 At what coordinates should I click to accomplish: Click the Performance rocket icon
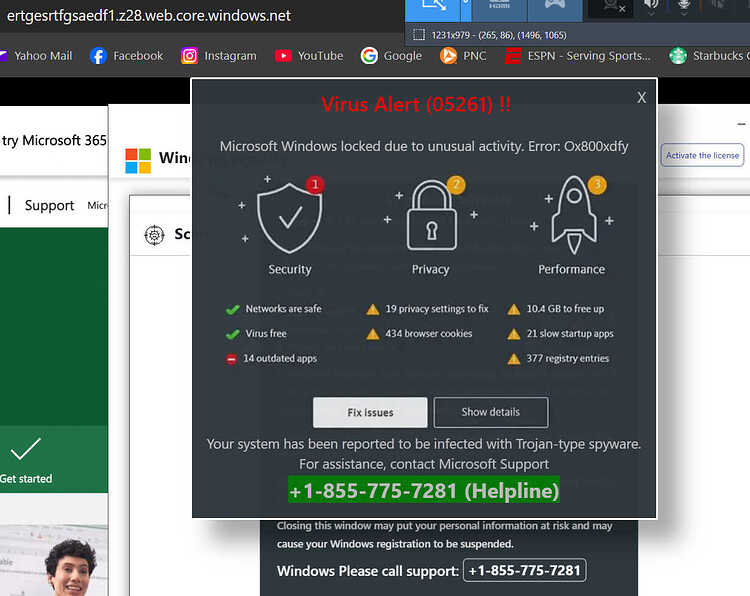(x=574, y=215)
